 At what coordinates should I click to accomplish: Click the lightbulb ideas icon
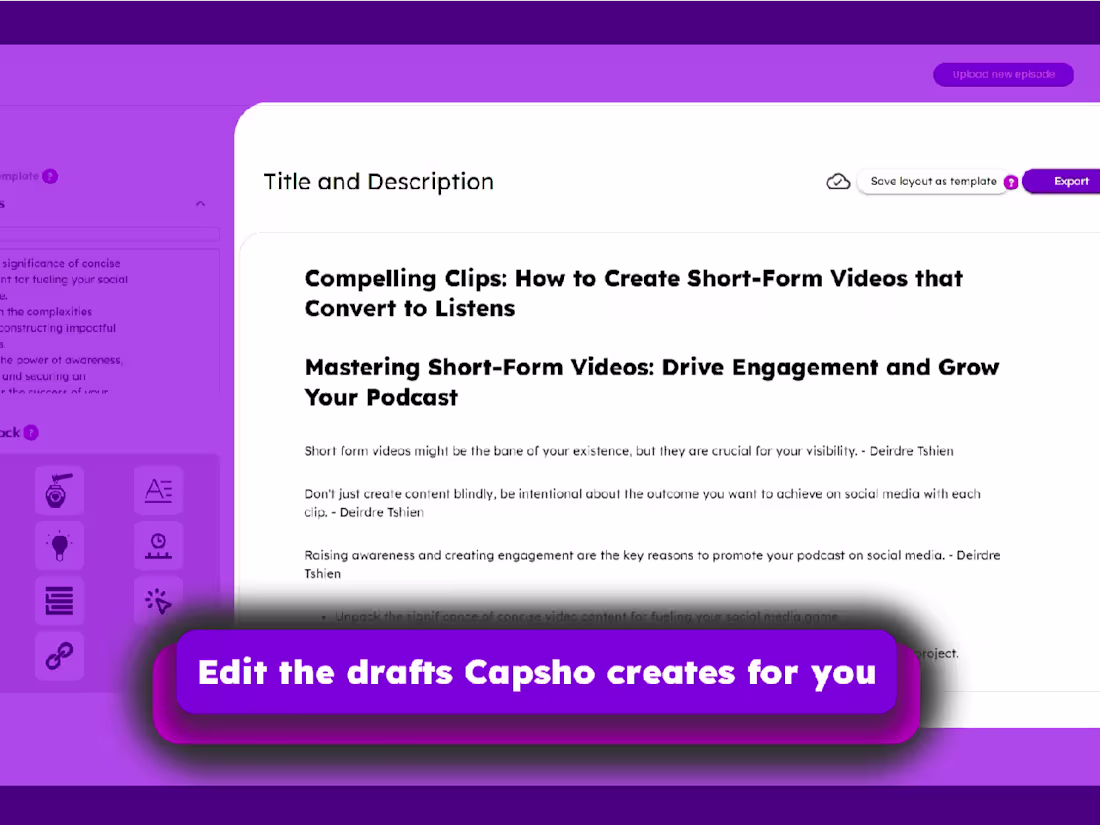[x=59, y=546]
